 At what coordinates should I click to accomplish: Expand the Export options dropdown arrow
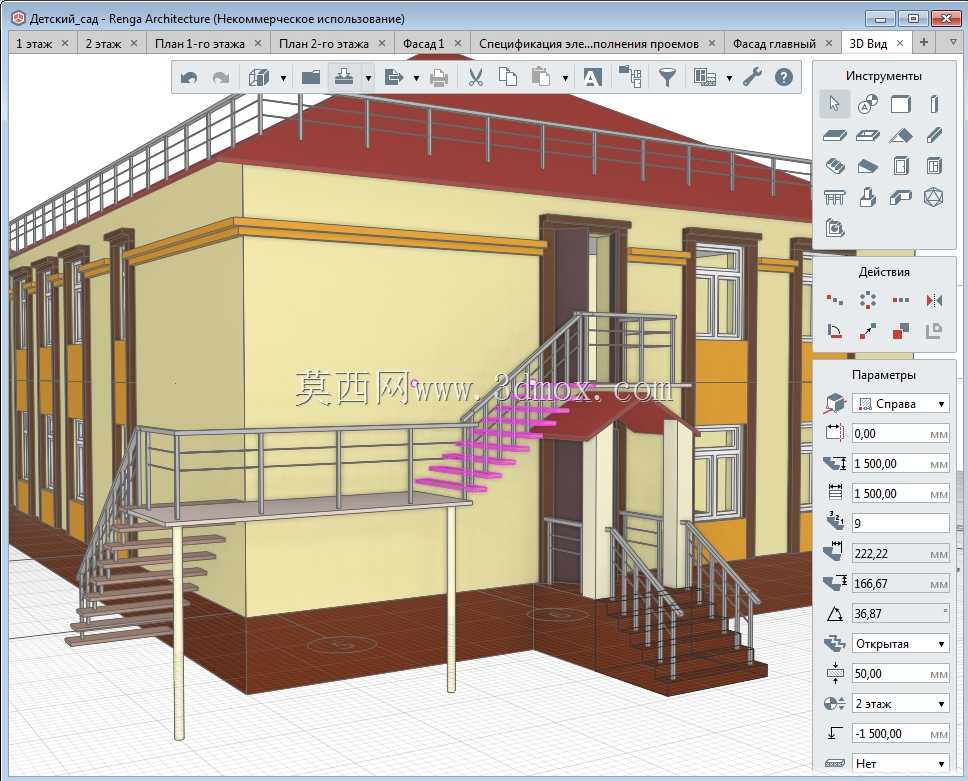(416, 78)
